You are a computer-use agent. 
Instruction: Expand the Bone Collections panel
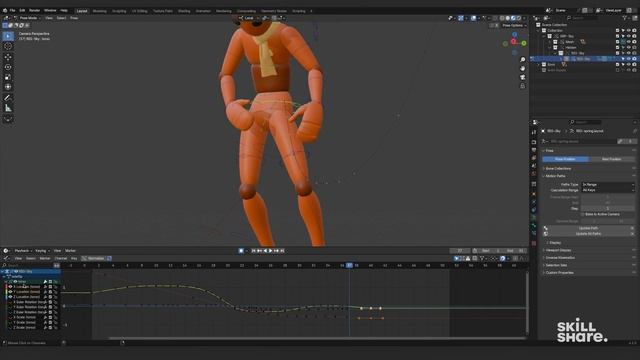click(558, 169)
